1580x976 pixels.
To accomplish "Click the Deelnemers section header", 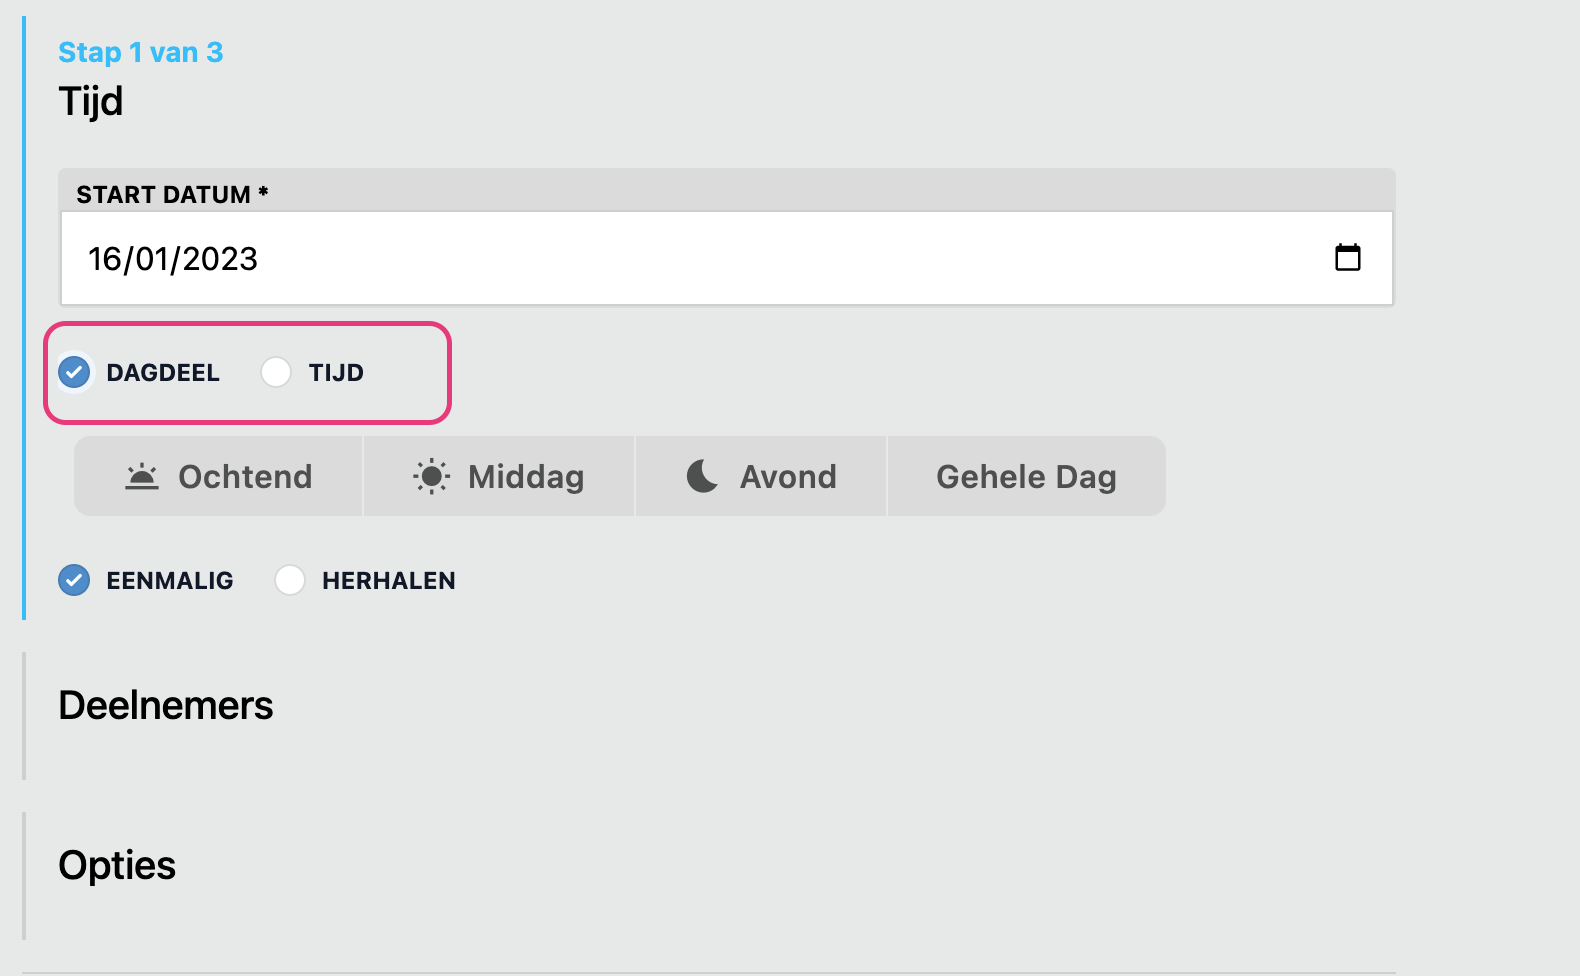I will [x=165, y=706].
